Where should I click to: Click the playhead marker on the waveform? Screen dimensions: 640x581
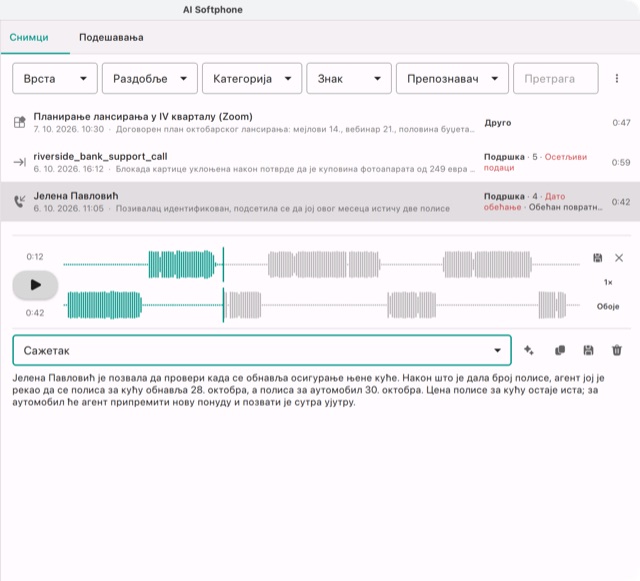click(223, 284)
